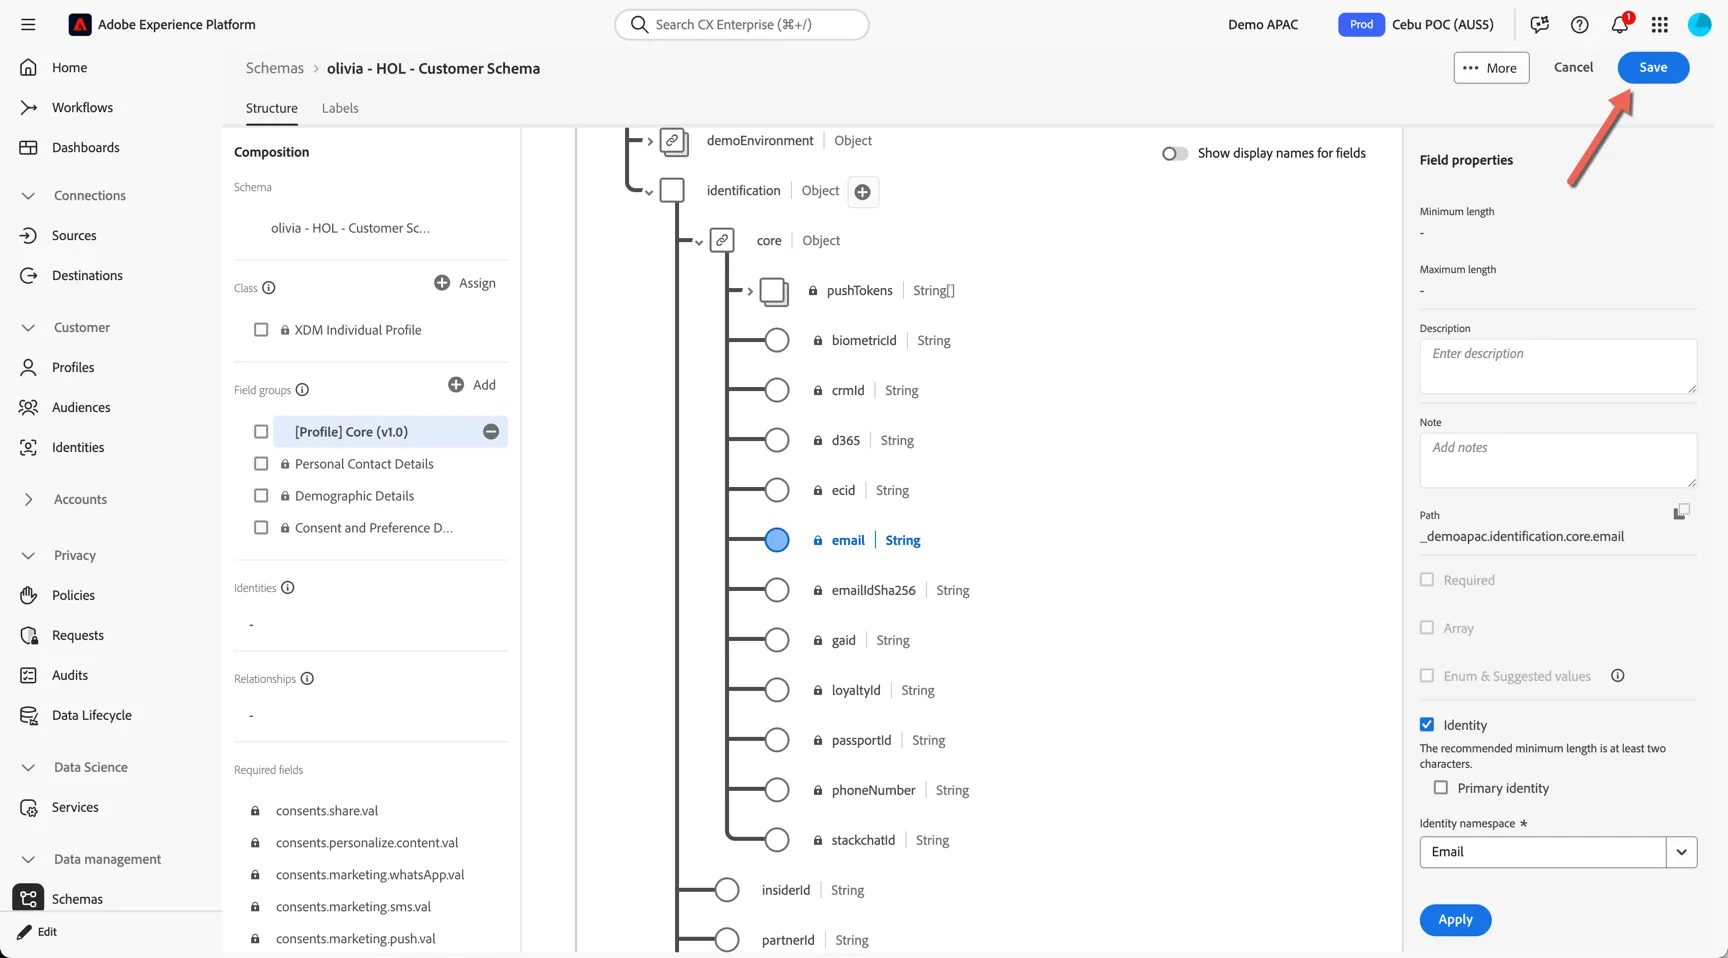The width and height of the screenshot is (1728, 958).
Task: Save the schema changes
Action: [x=1653, y=68]
